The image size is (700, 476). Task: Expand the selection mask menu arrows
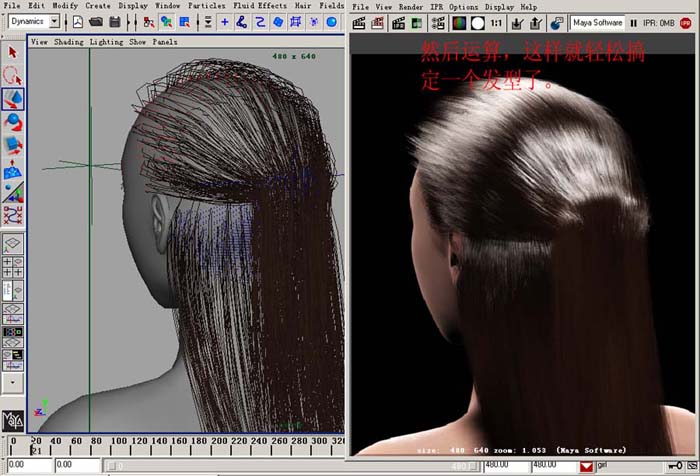pos(208,21)
